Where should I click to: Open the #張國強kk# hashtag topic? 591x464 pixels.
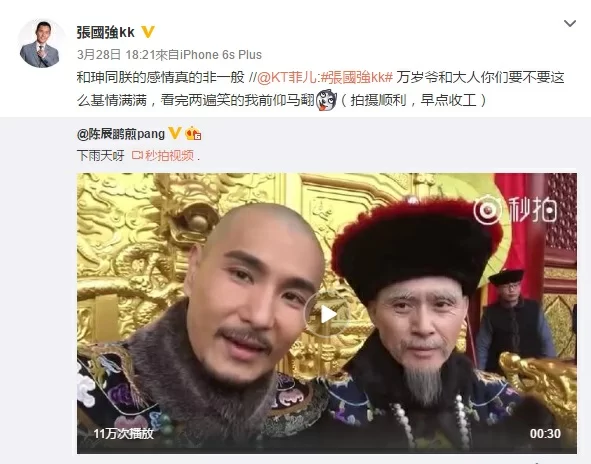coord(357,78)
